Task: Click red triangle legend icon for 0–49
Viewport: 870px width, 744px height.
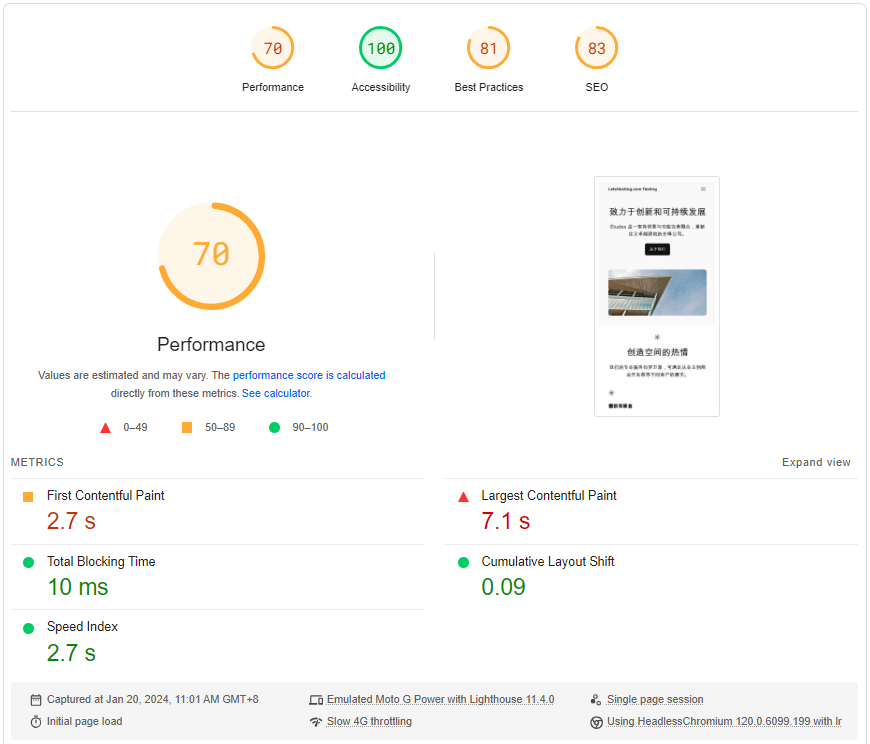Action: coord(105,428)
